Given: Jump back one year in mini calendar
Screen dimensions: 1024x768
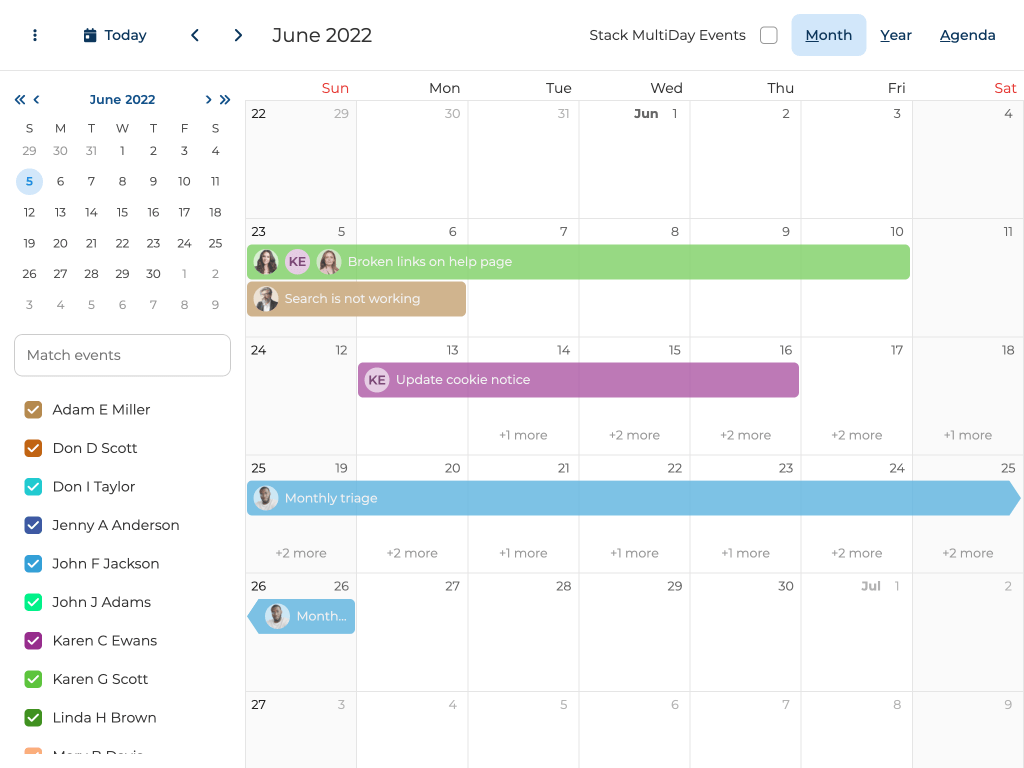Looking at the screenshot, I should point(20,100).
